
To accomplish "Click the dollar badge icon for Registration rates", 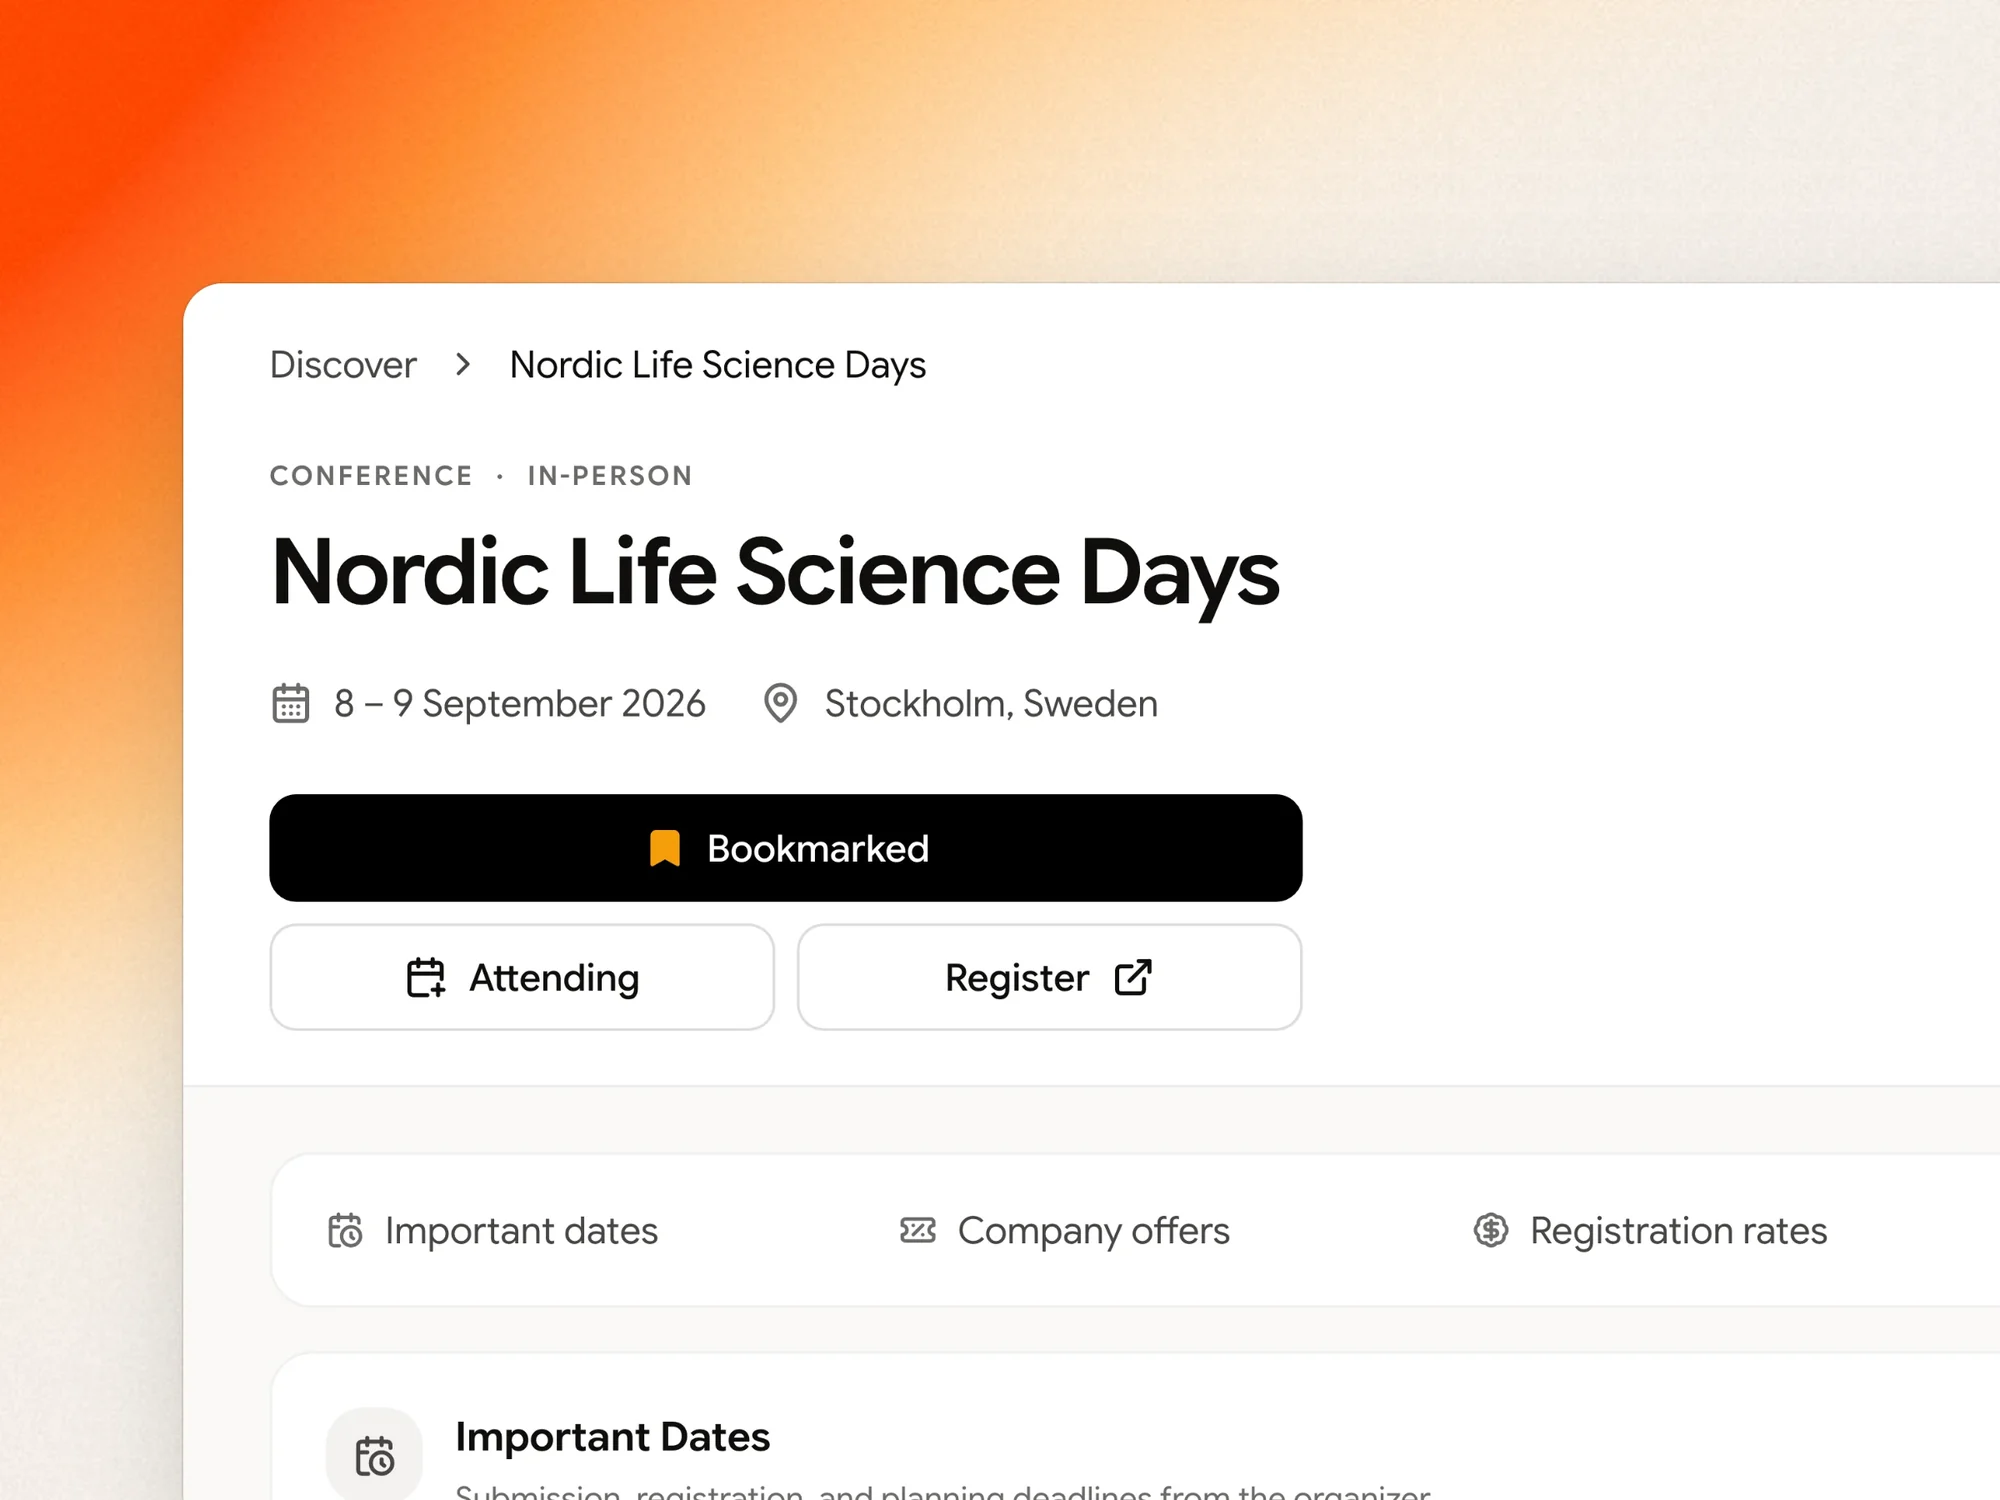I will point(1491,1230).
